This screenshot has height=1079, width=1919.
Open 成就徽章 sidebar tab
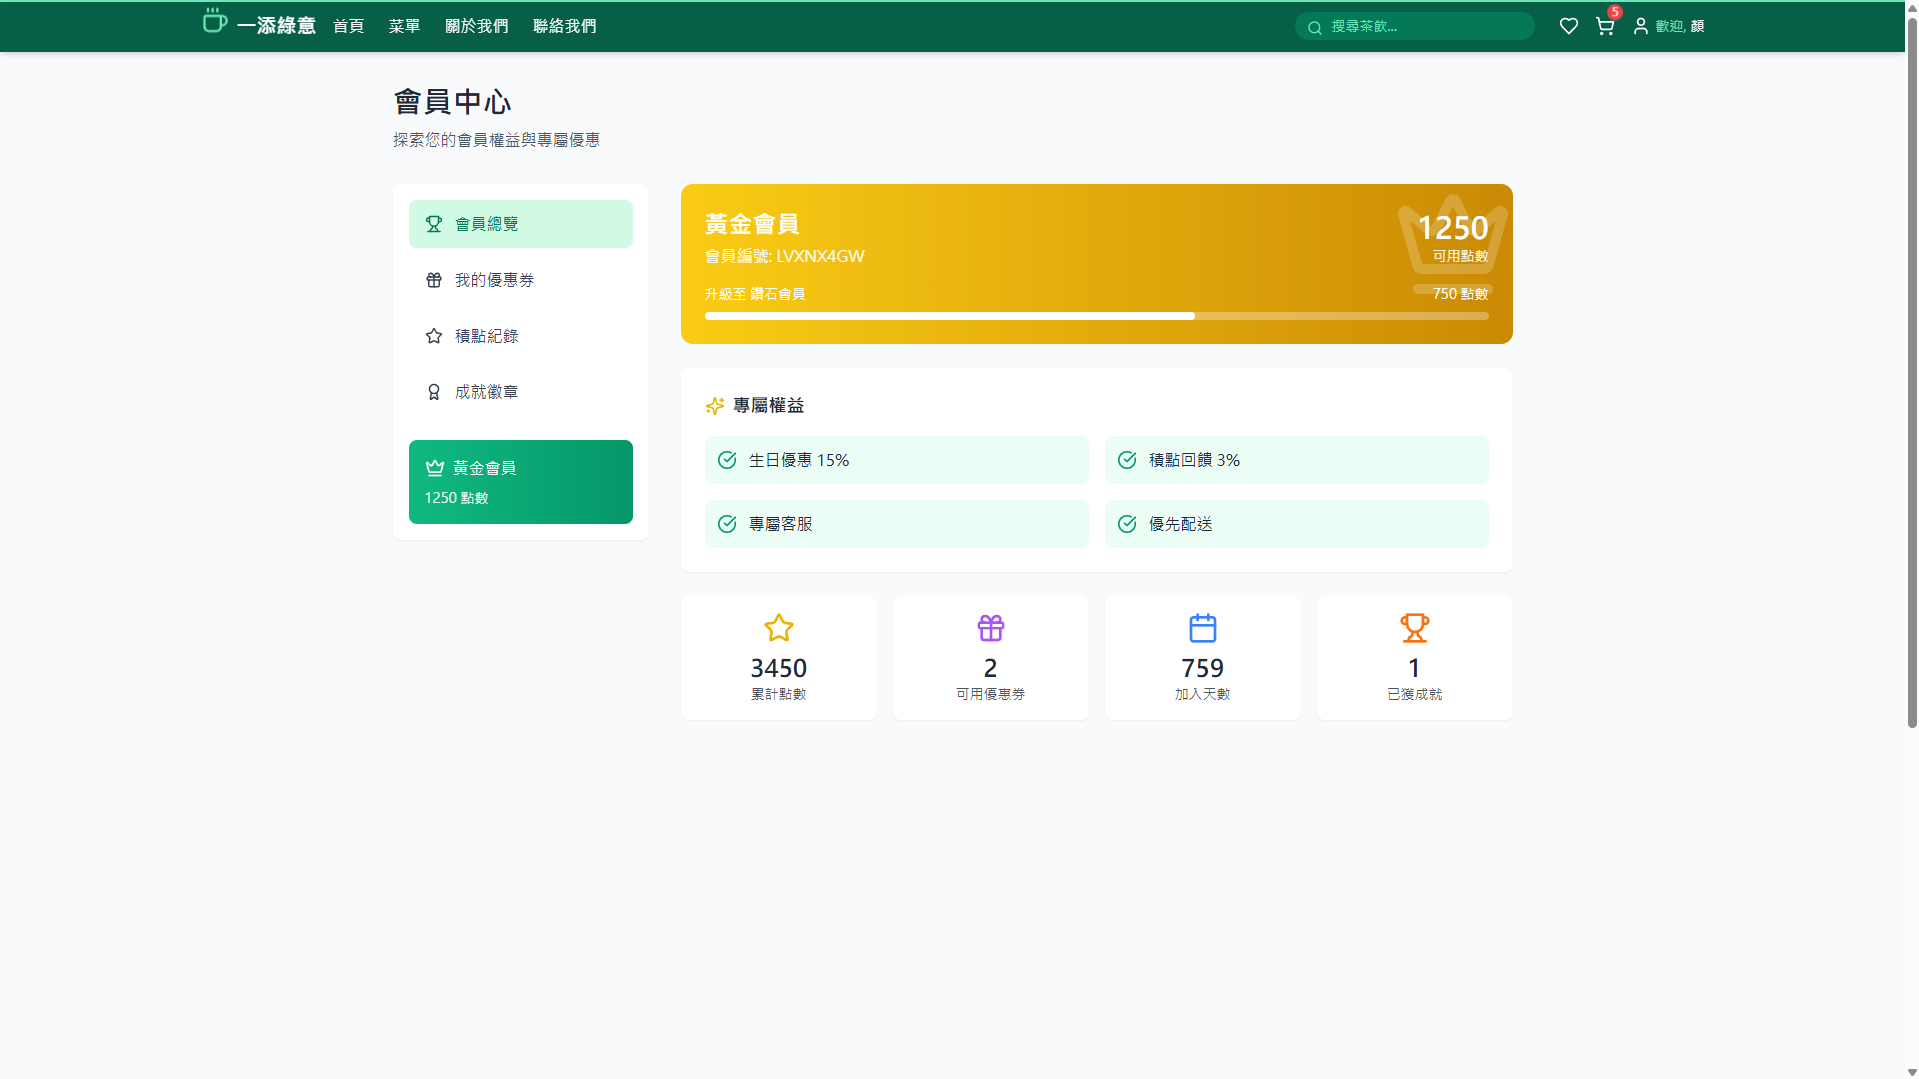[520, 392]
